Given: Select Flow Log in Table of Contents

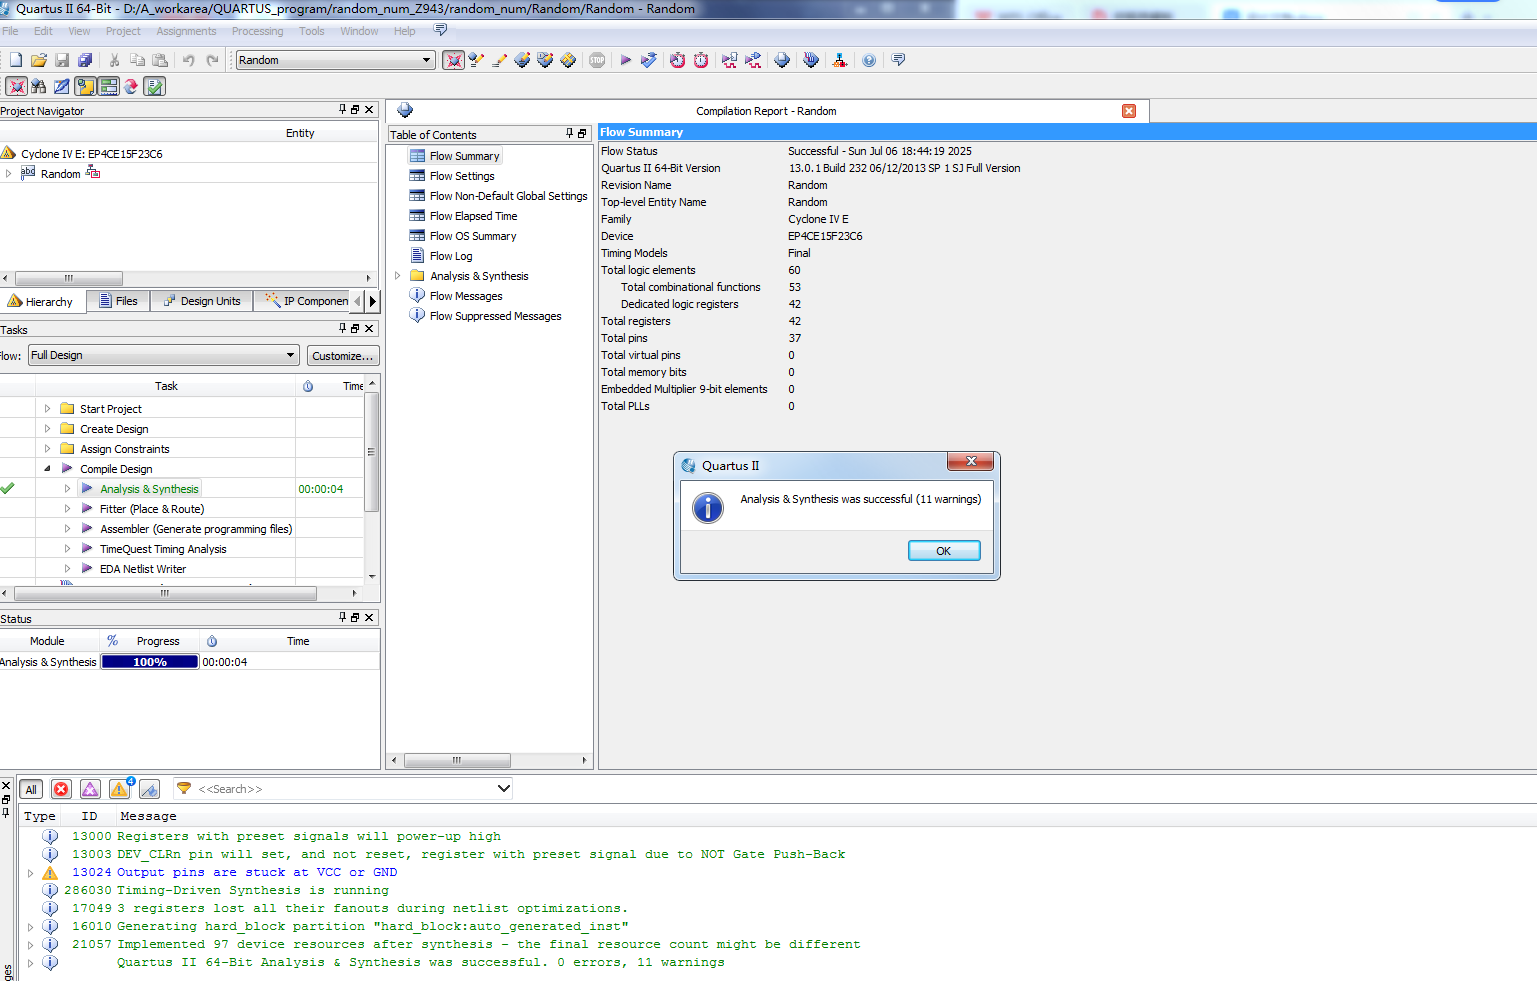Looking at the screenshot, I should click(x=451, y=256).
